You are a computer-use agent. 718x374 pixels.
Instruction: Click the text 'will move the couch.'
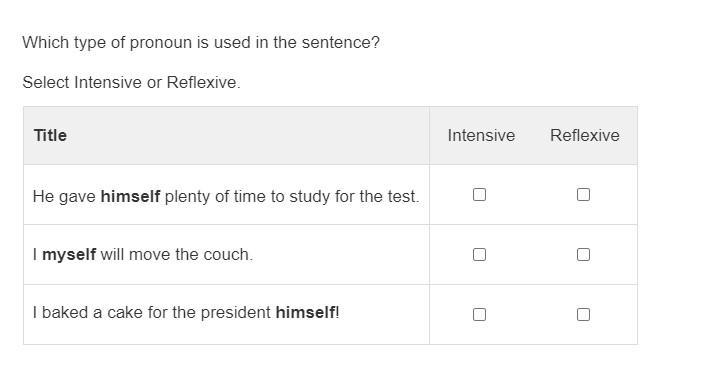pyautogui.click(x=177, y=255)
